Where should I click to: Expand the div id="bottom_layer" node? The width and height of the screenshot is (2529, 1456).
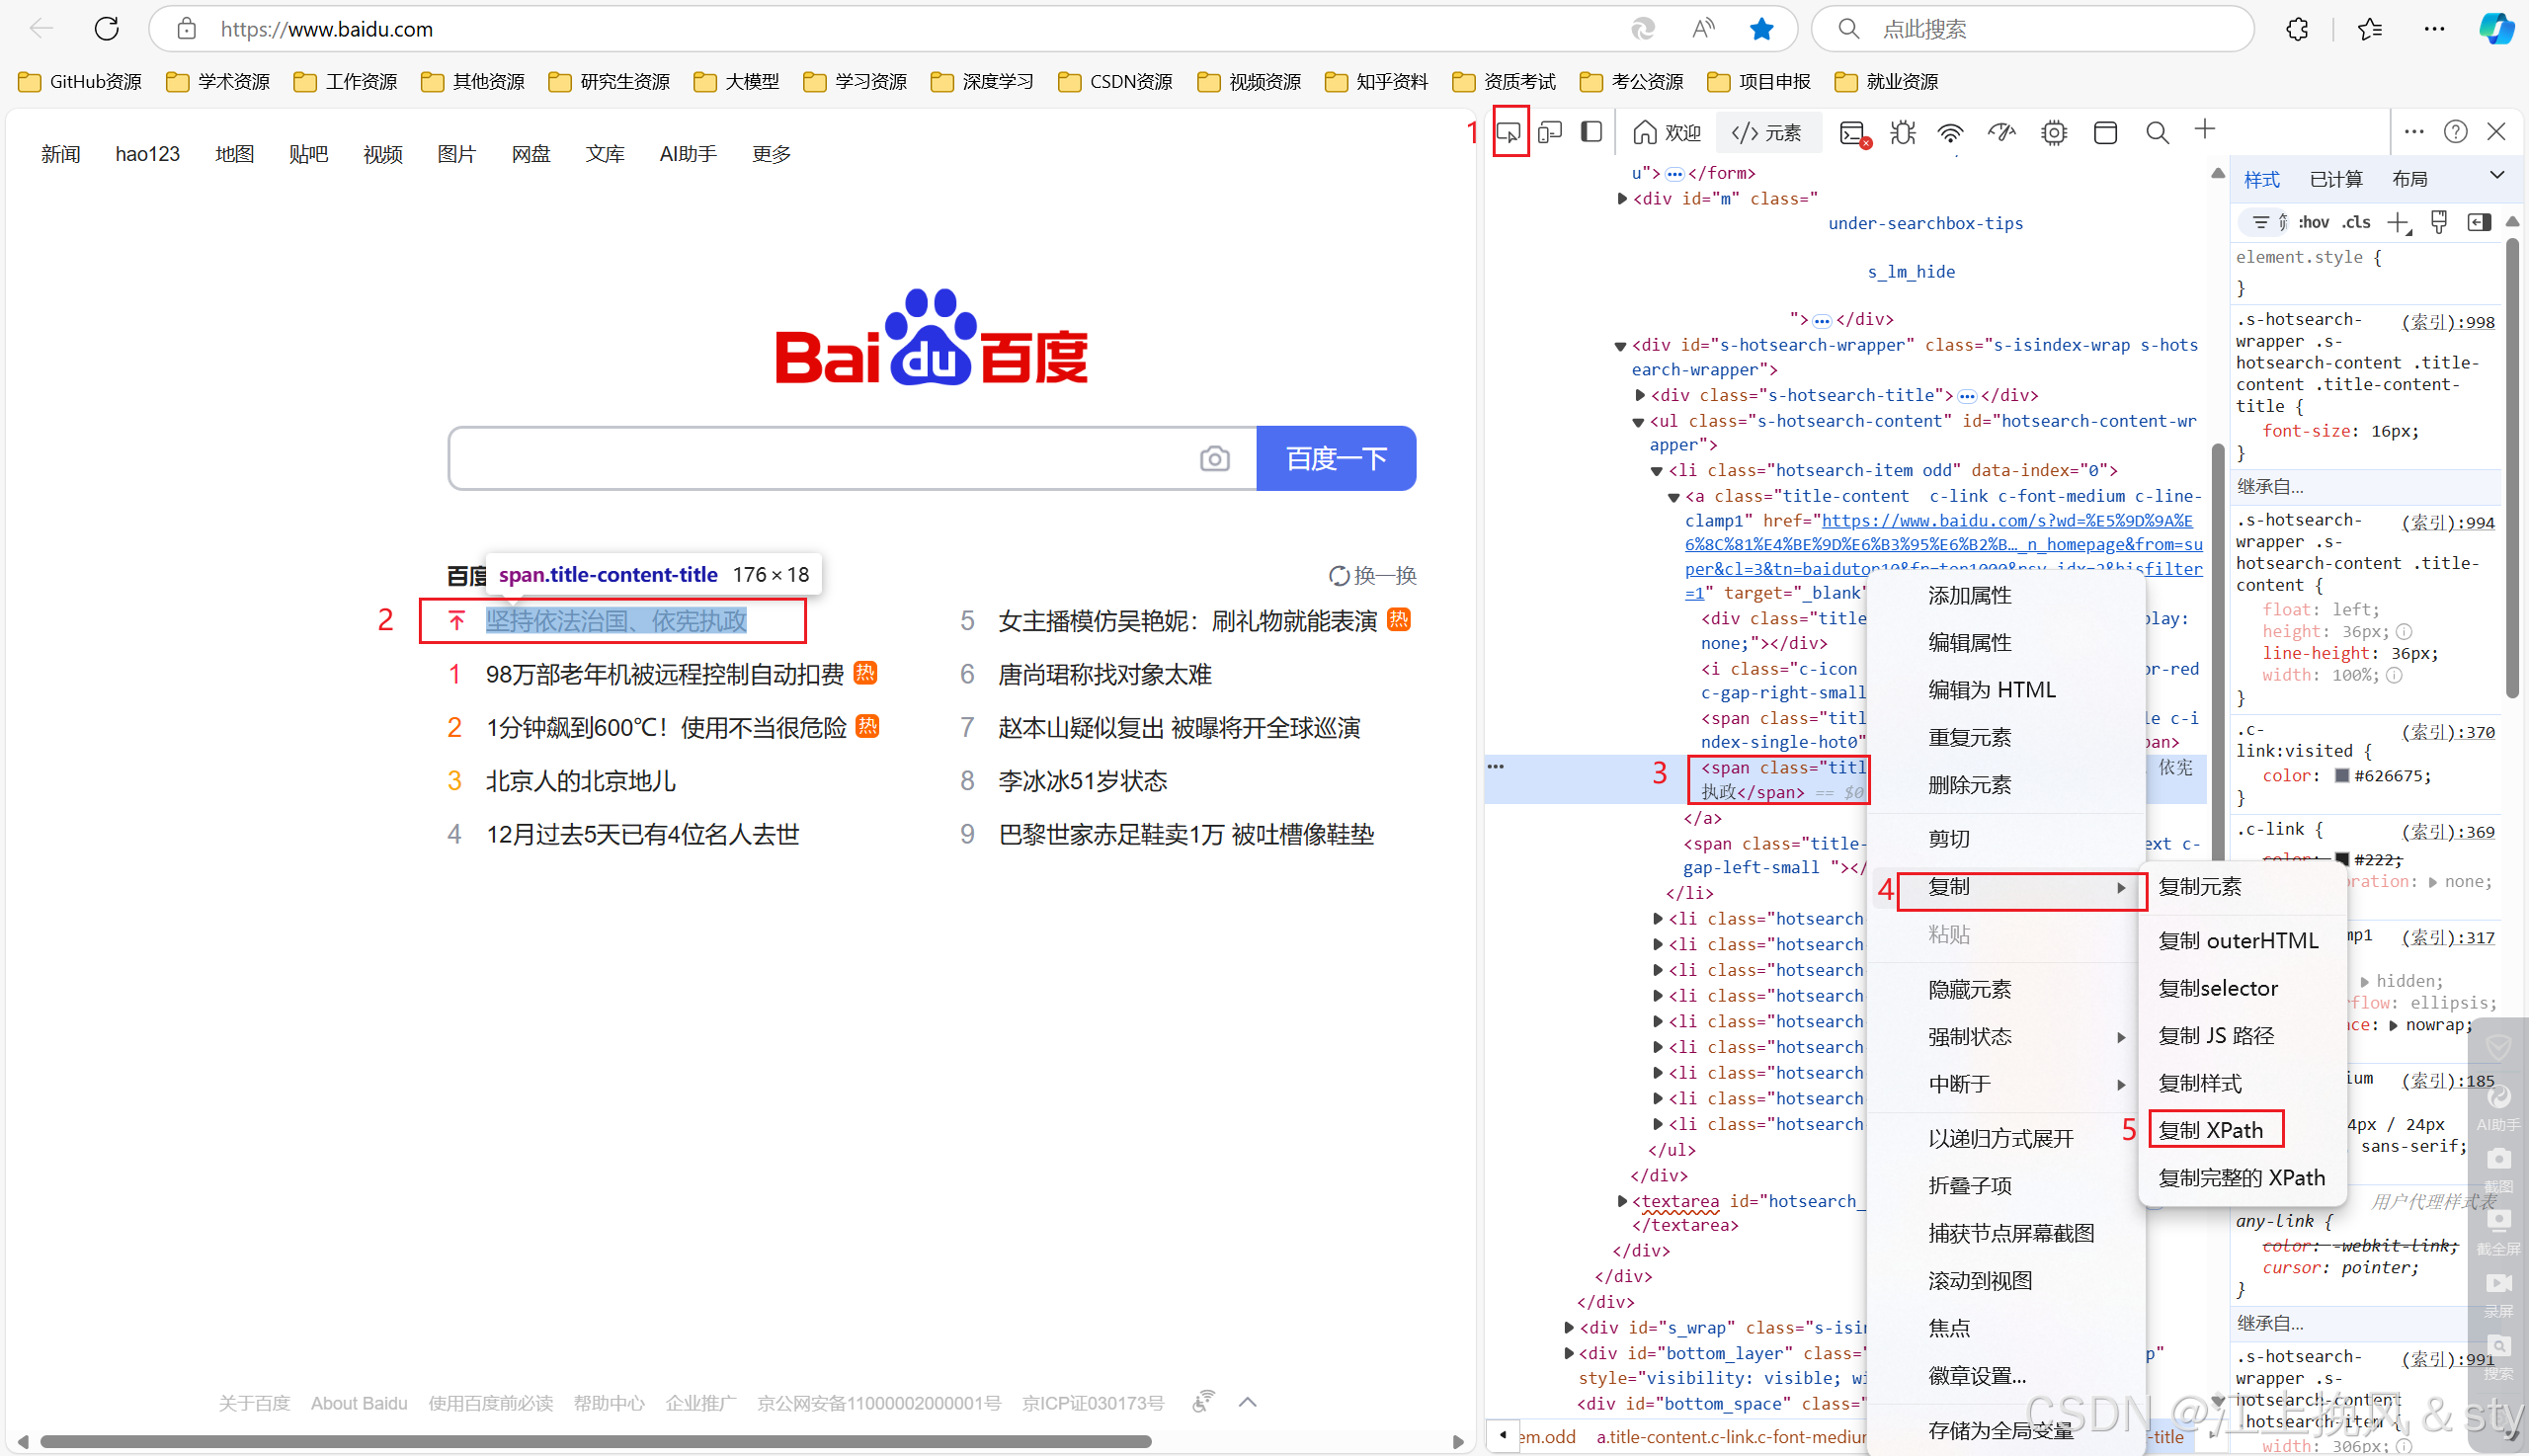point(1569,1353)
